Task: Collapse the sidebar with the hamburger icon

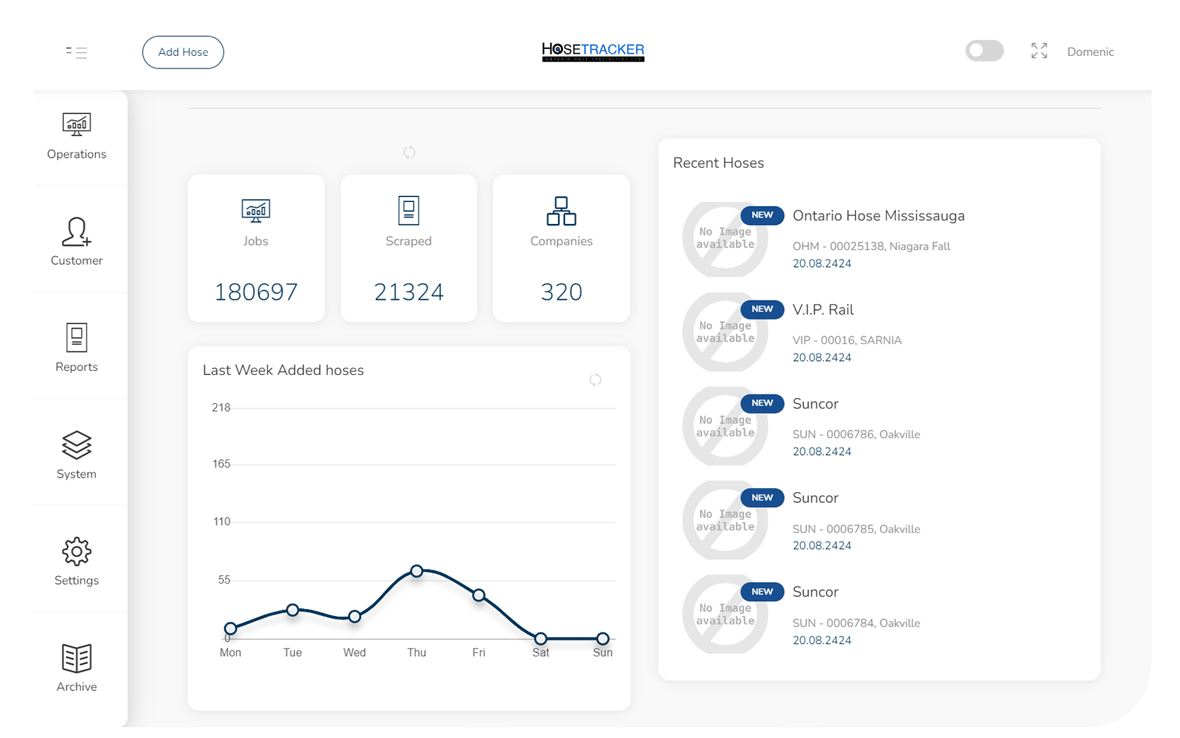Action: [76, 52]
